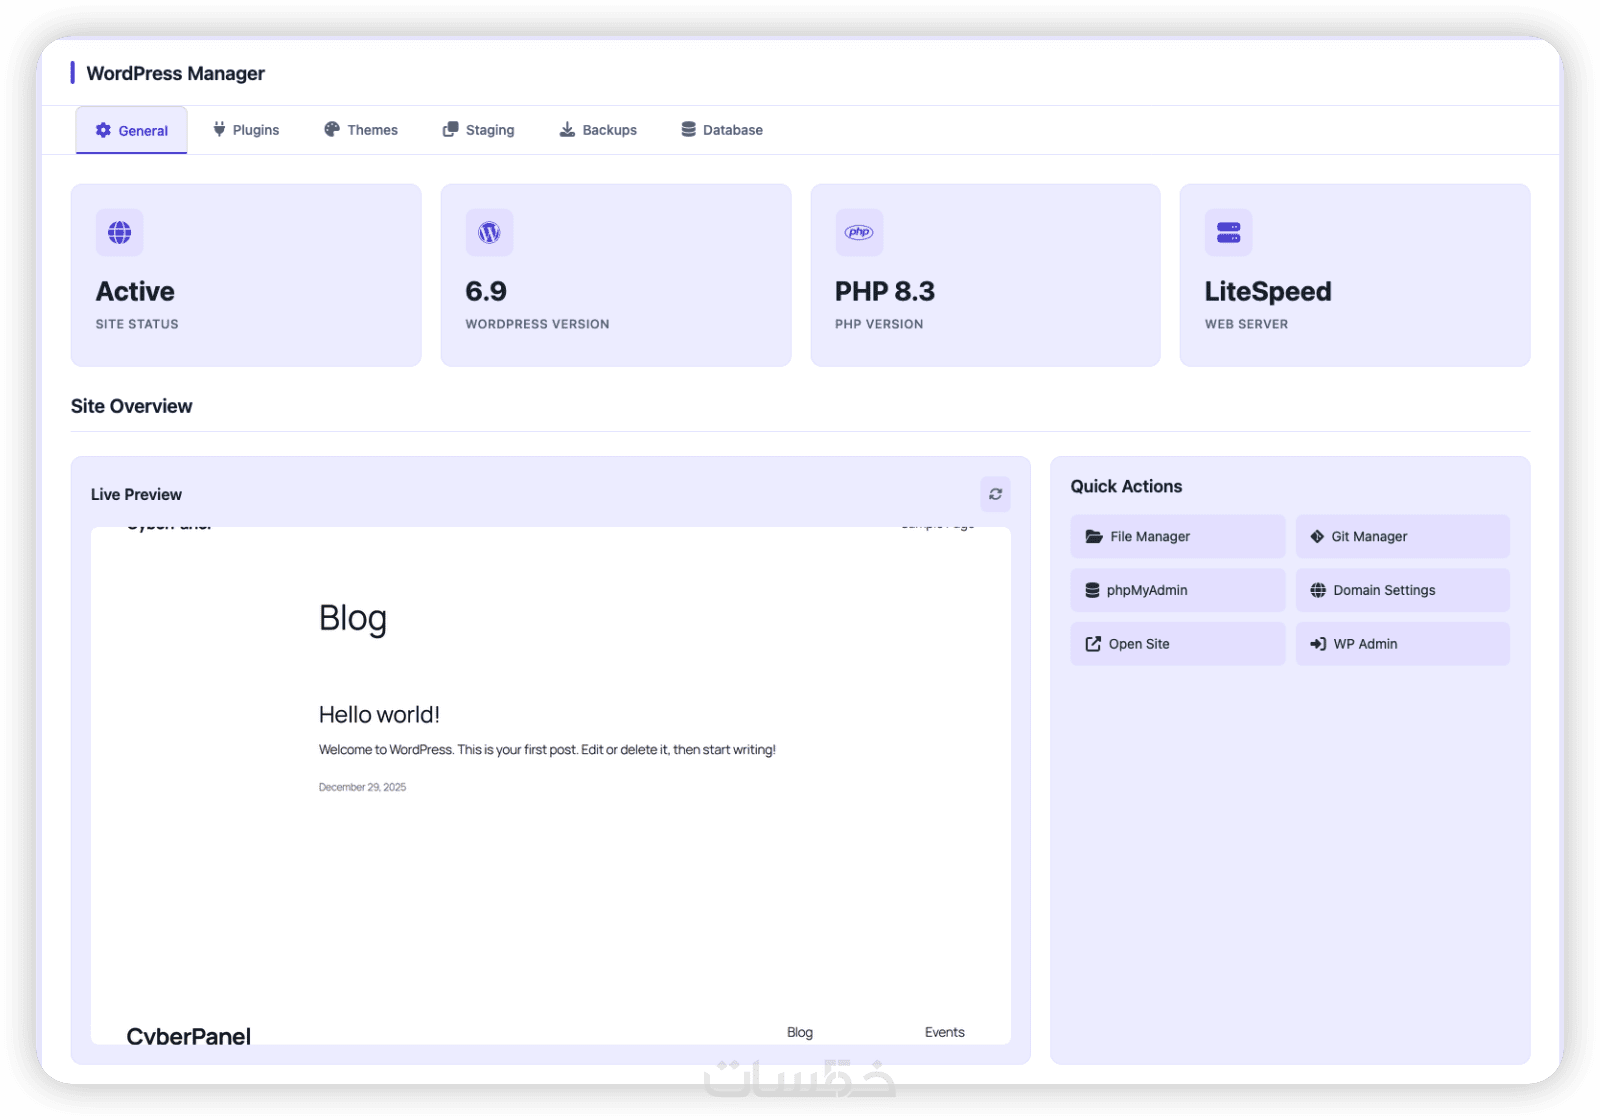The height and width of the screenshot is (1120, 1600).
Task: Click the Blog heading in live preview
Action: click(353, 619)
